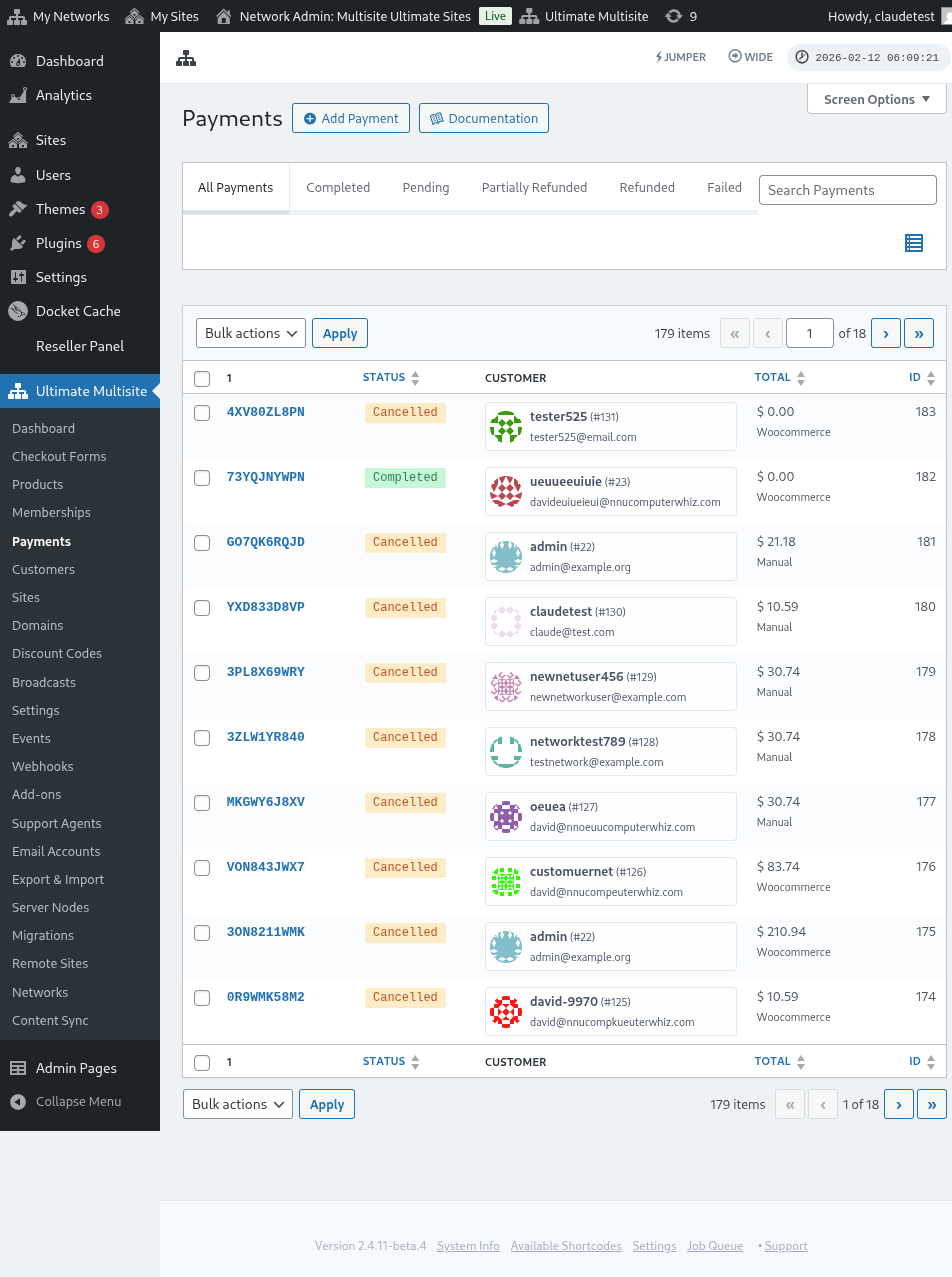
Task: Check the payment MKGWY6J8XV row
Action: (202, 802)
